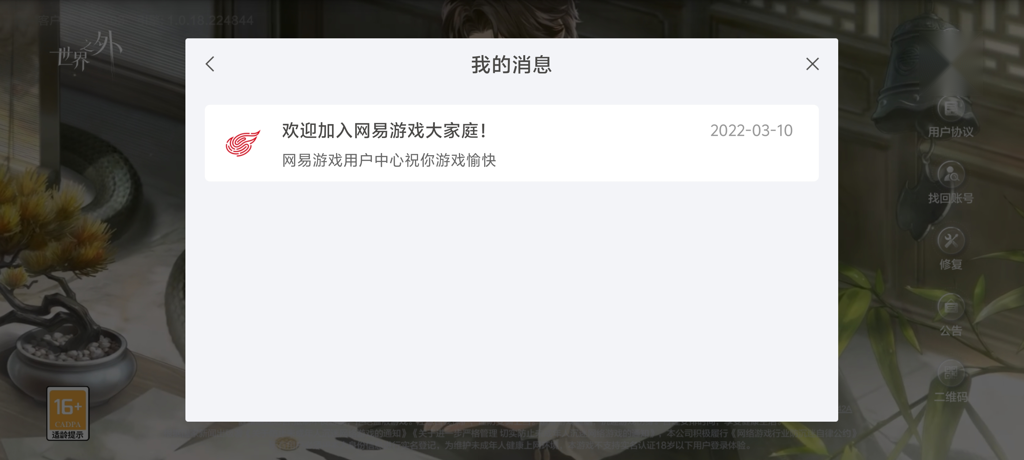Tap the 16+ CADPA age rating badge

click(68, 413)
